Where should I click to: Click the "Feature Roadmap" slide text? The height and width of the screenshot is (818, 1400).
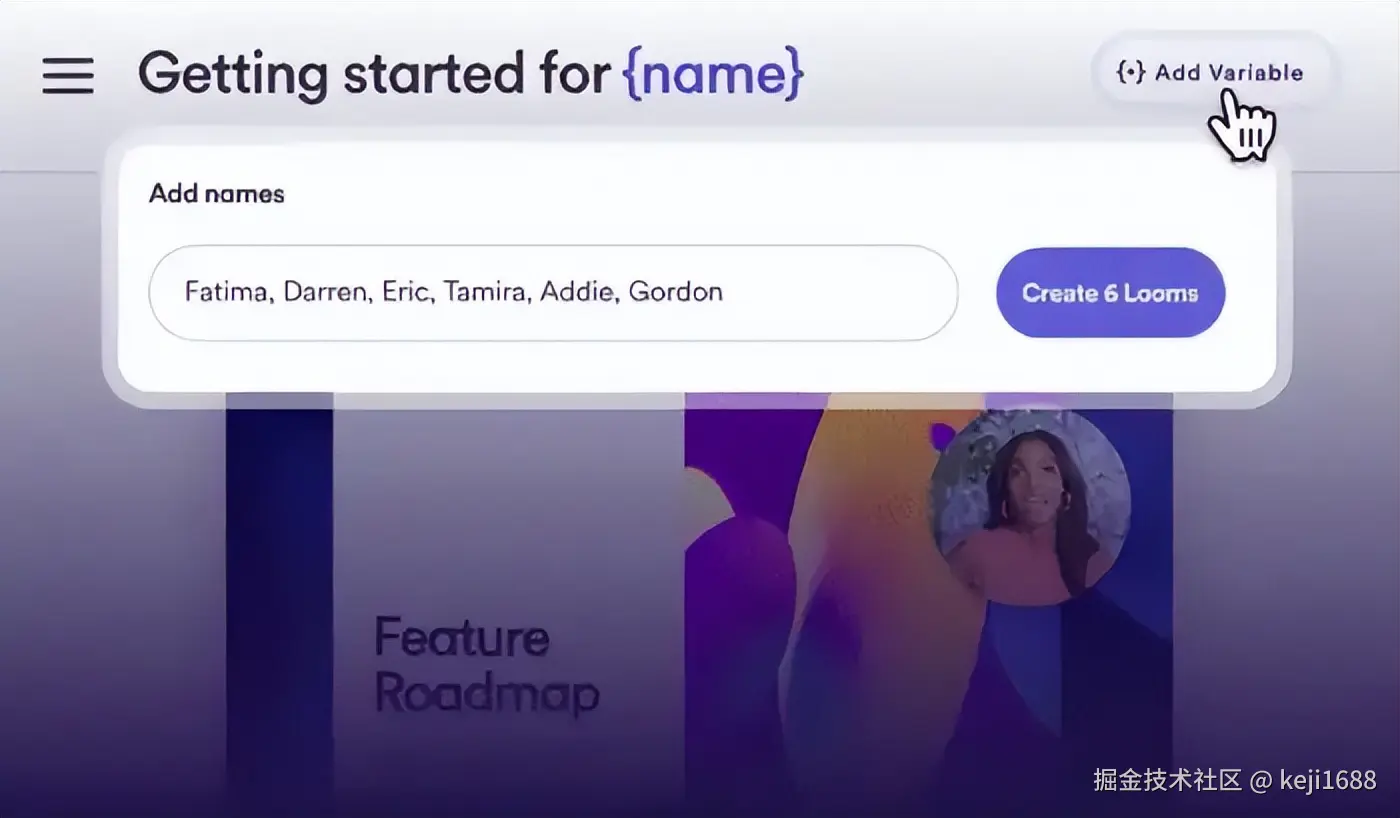(486, 665)
